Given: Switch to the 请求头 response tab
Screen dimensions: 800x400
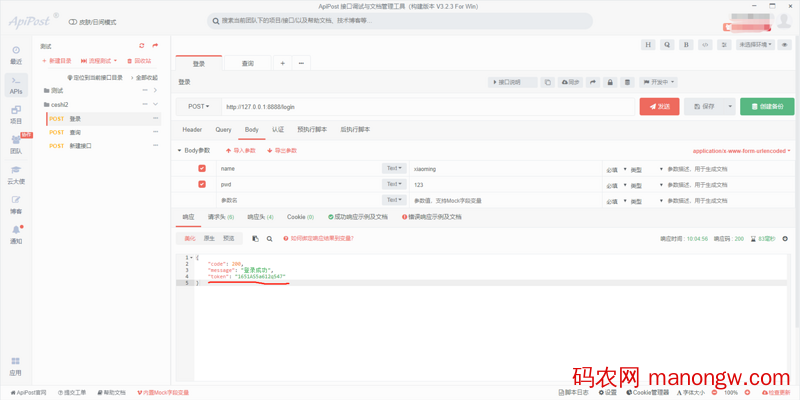Looking at the screenshot, I should [221, 217].
